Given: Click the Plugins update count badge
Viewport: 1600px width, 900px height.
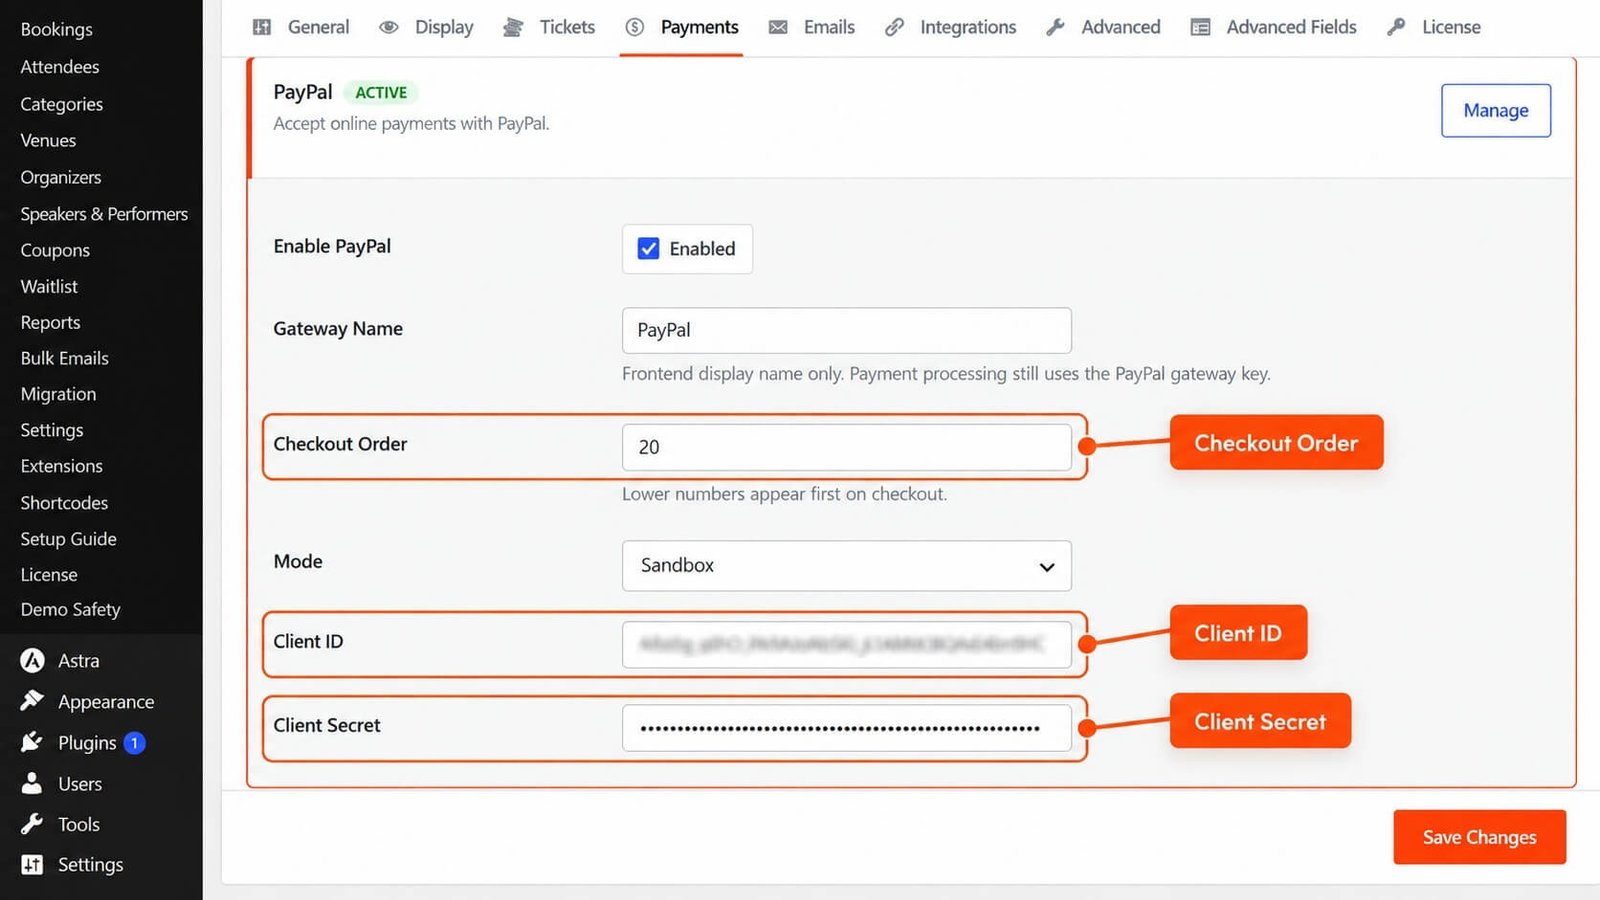Looking at the screenshot, I should (134, 743).
